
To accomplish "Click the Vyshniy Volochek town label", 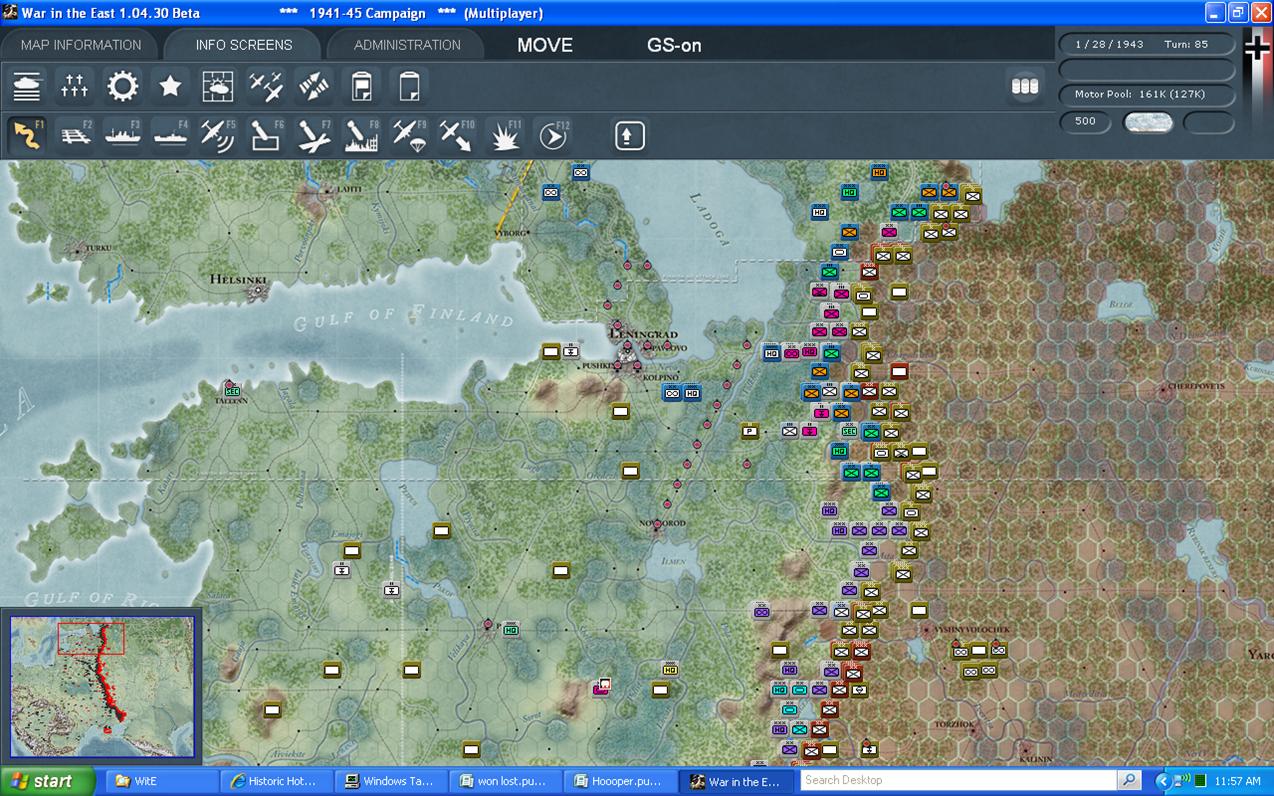I will pos(971,629).
